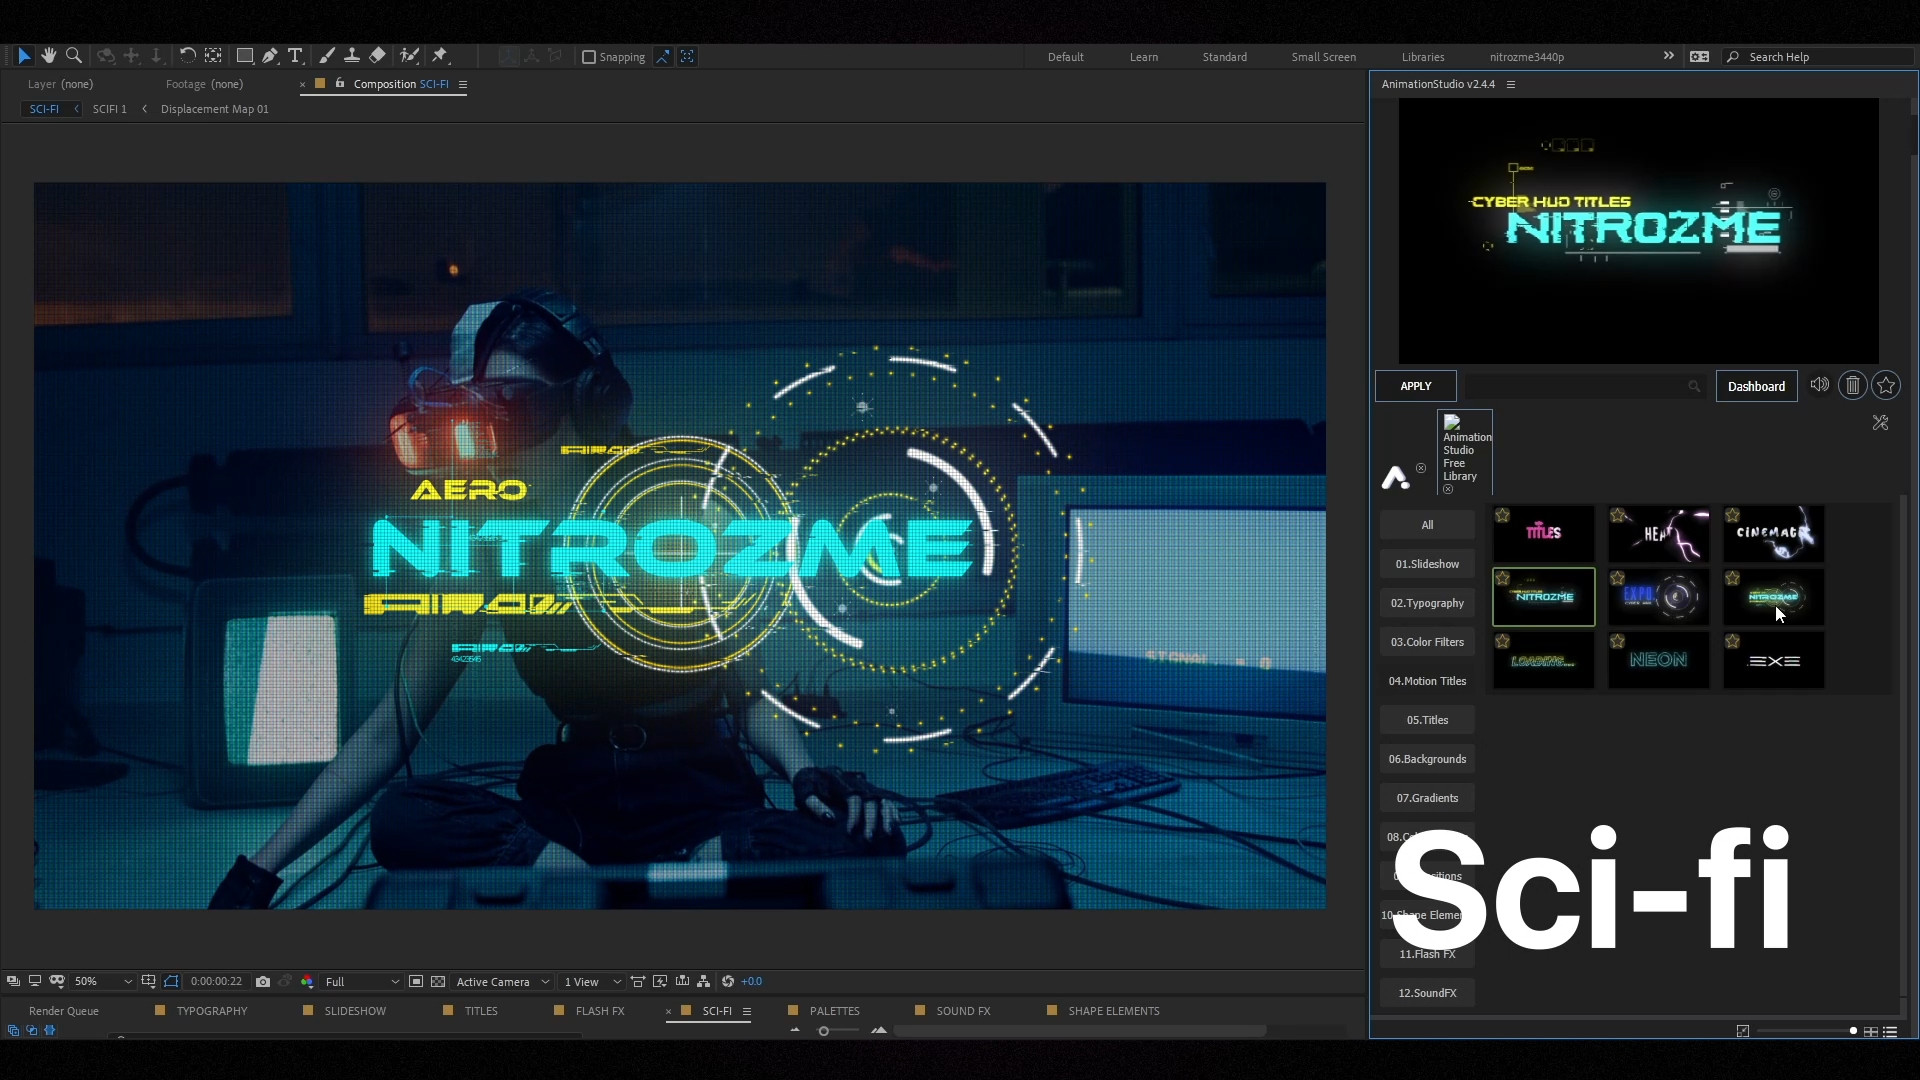Open the 50% magnification dropdown

[103, 981]
